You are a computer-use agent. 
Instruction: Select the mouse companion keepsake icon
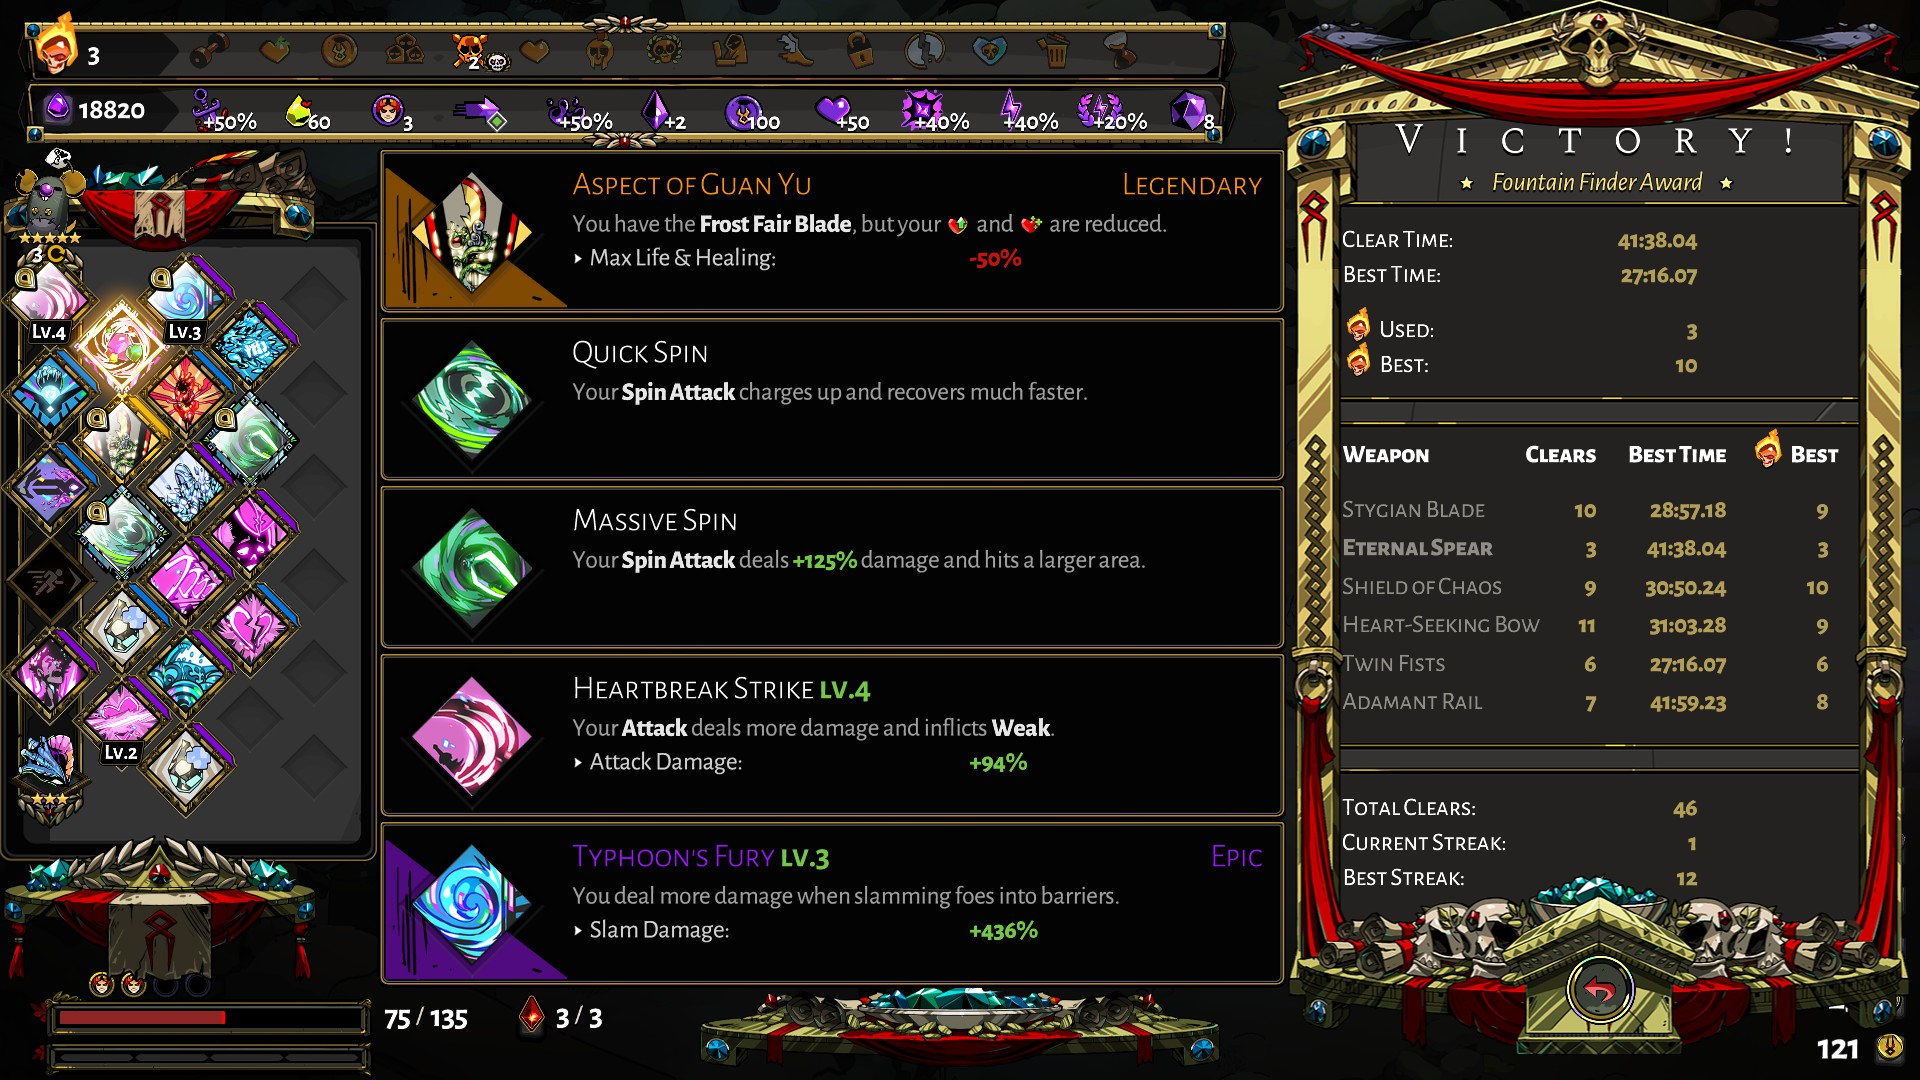click(x=45, y=200)
